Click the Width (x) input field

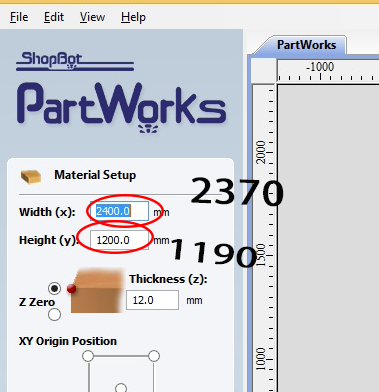coord(119,211)
